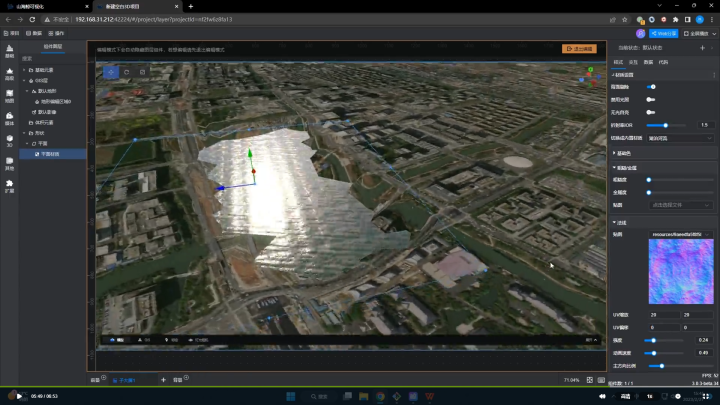Viewport: 720px width, 405px height.
Task: Click the normal map texture preview thumbnail
Action: (681, 271)
